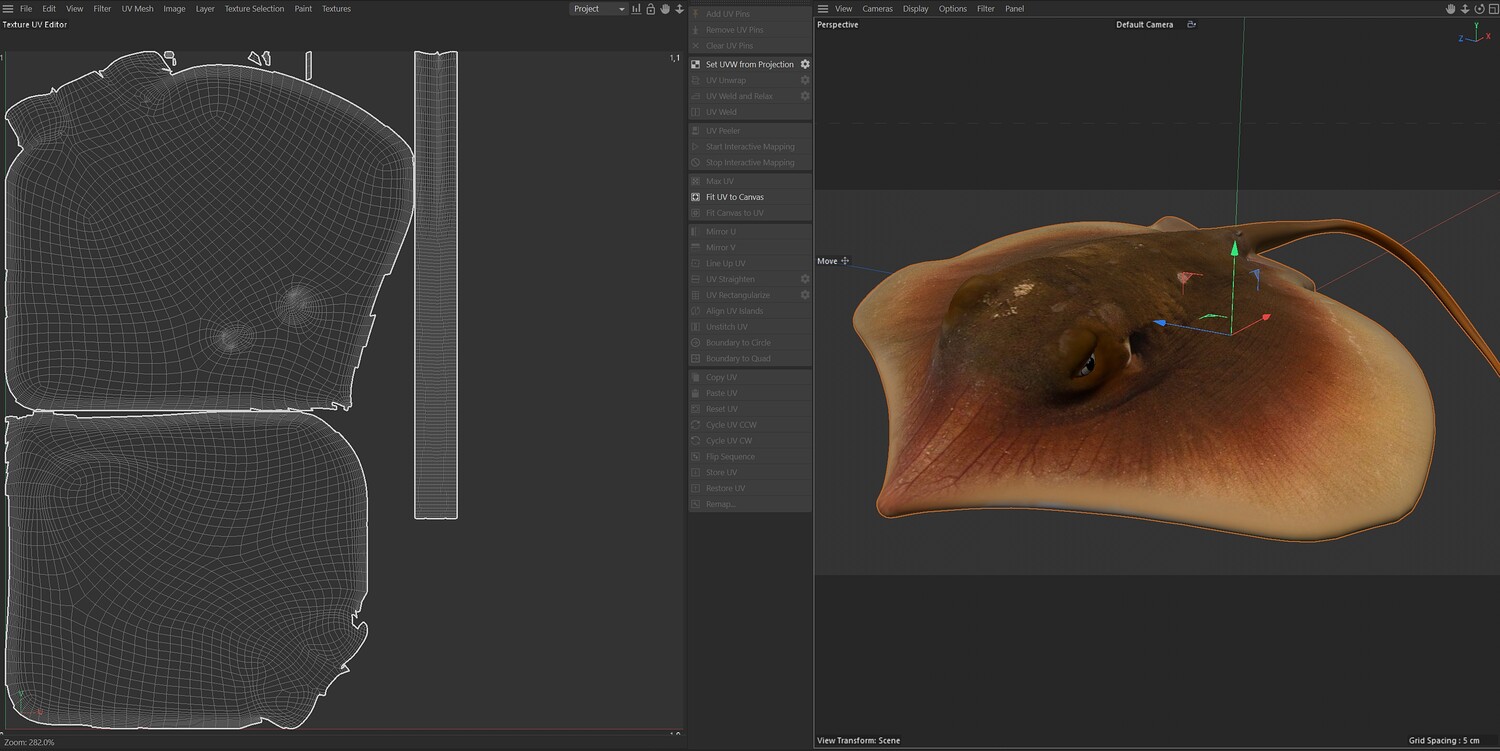Click the Fit UV to Canvas command
The height and width of the screenshot is (751, 1500).
click(735, 197)
